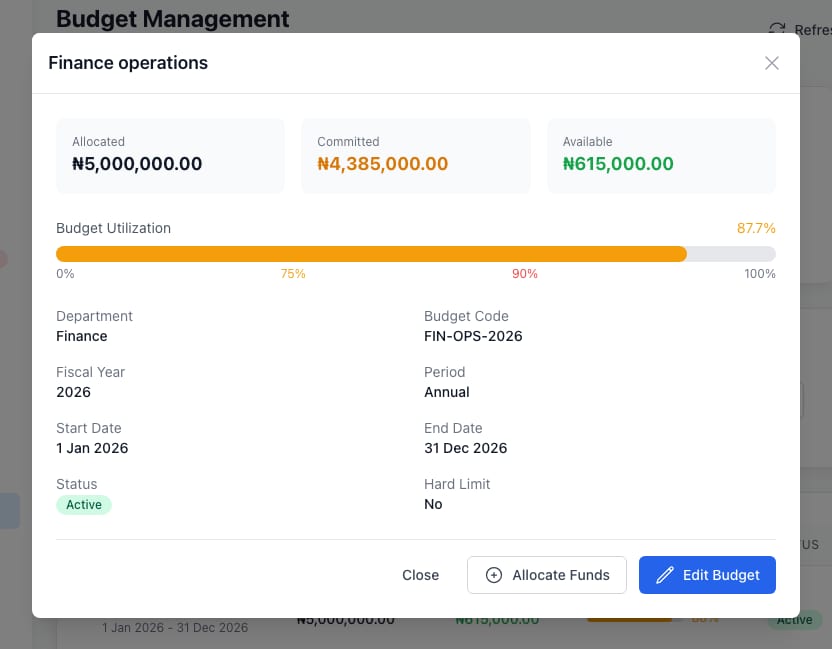
Task: Click the 75% threshold label
Action: 293,274
